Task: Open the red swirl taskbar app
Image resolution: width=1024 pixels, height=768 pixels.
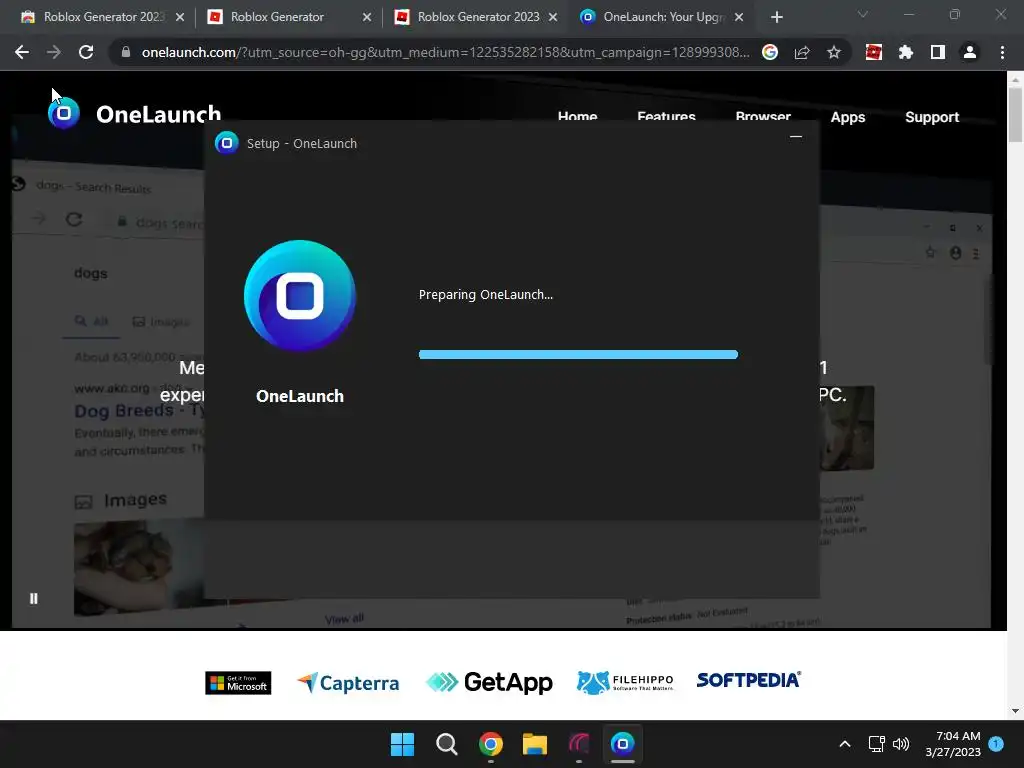Action: [579, 744]
